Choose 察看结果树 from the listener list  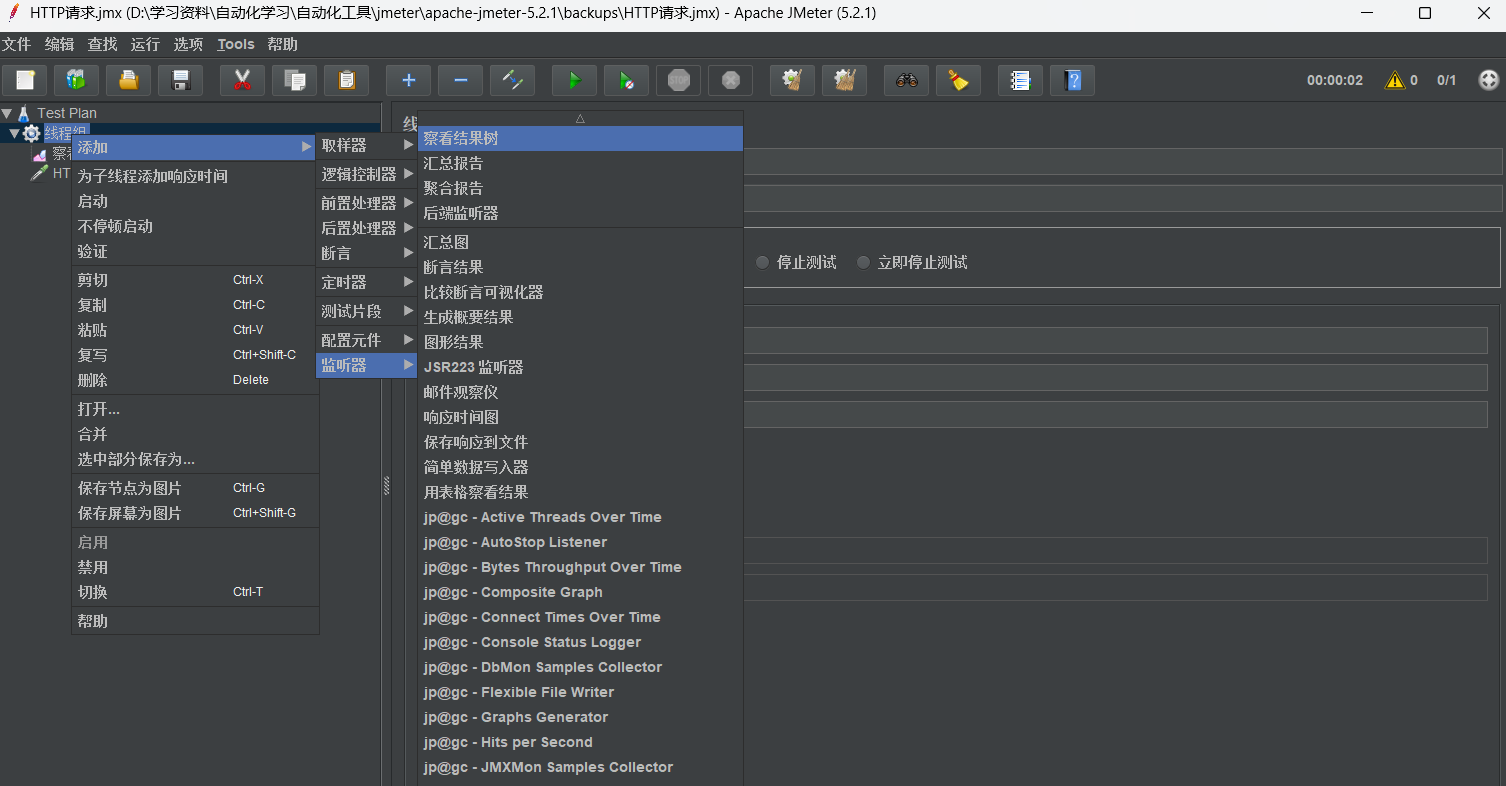click(581, 138)
